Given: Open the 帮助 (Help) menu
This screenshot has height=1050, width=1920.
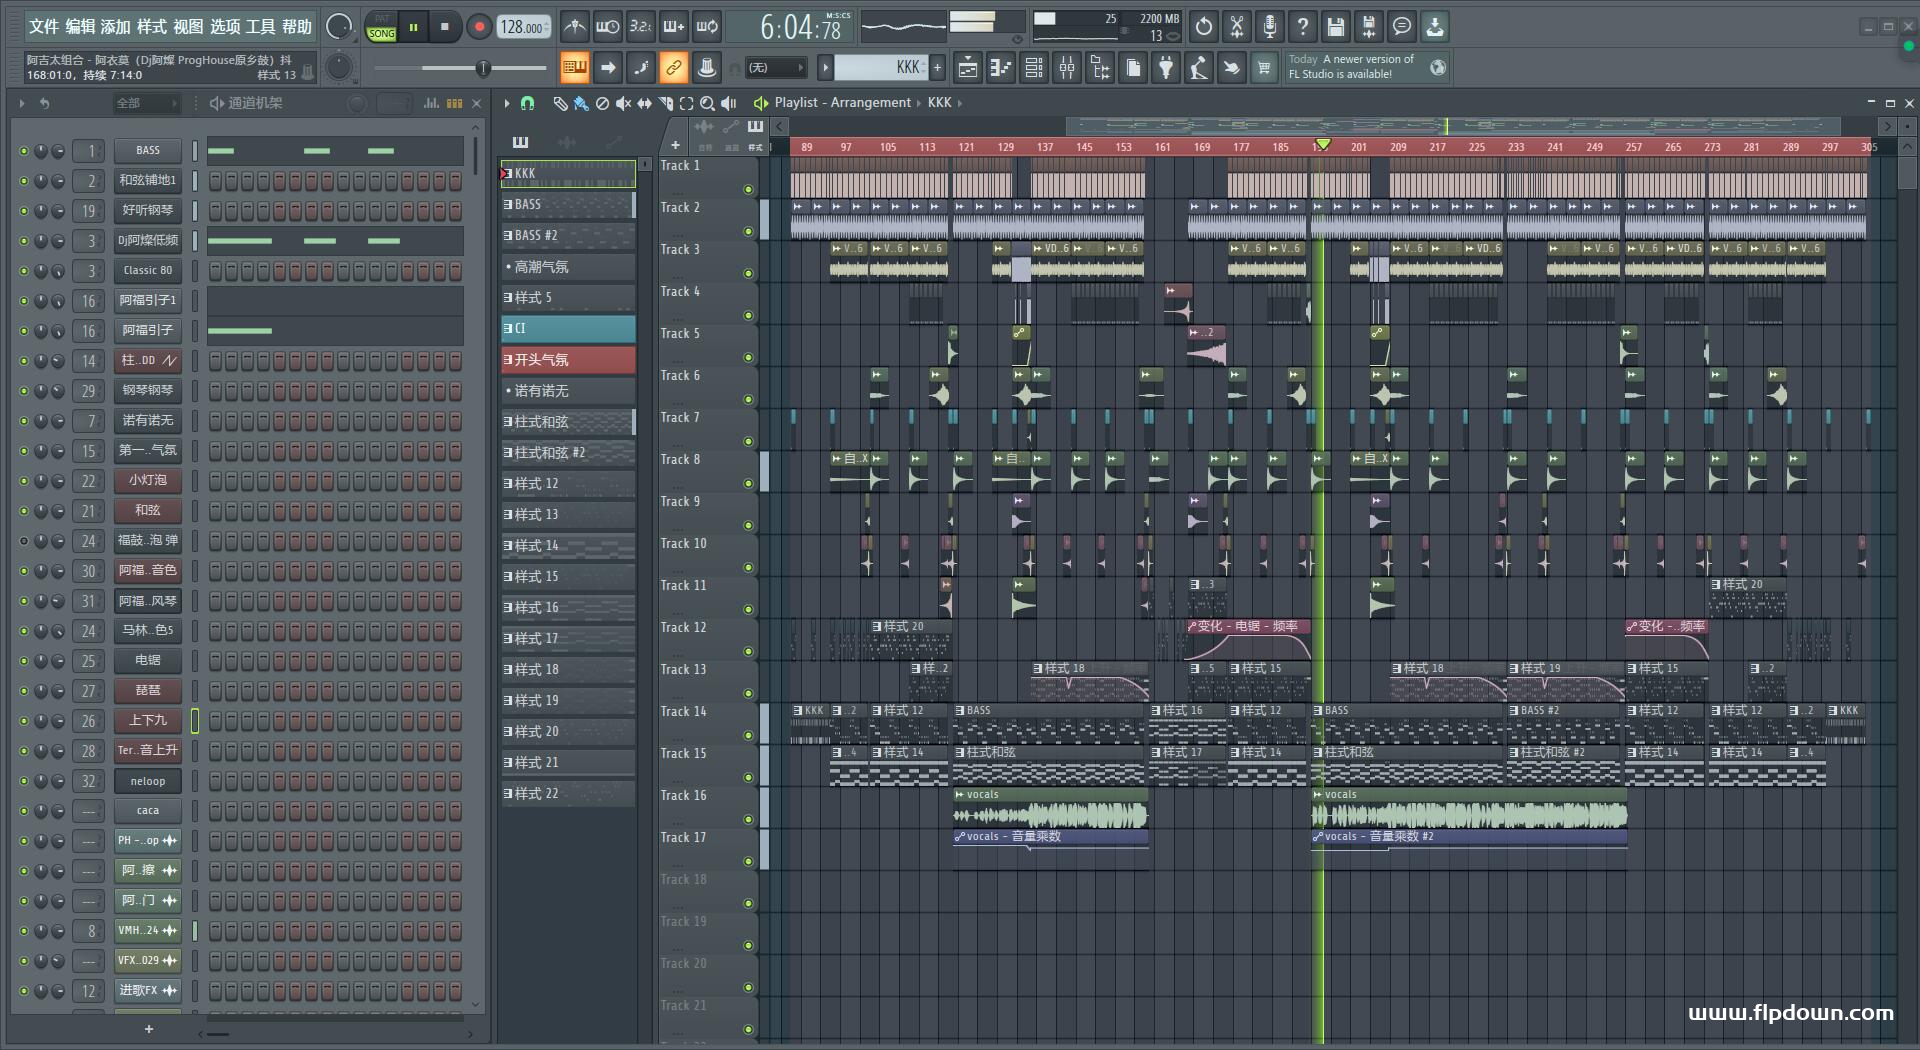Looking at the screenshot, I should pyautogui.click(x=297, y=27).
